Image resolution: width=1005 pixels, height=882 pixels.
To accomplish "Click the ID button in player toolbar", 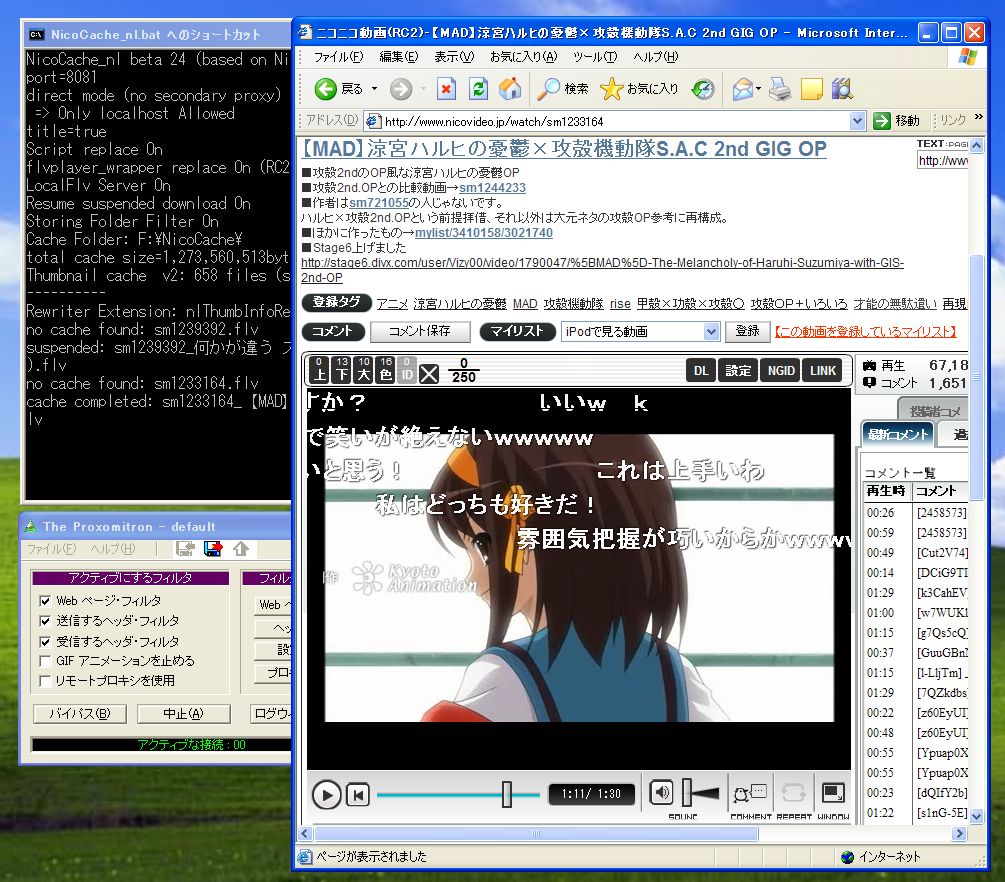I will pos(408,370).
